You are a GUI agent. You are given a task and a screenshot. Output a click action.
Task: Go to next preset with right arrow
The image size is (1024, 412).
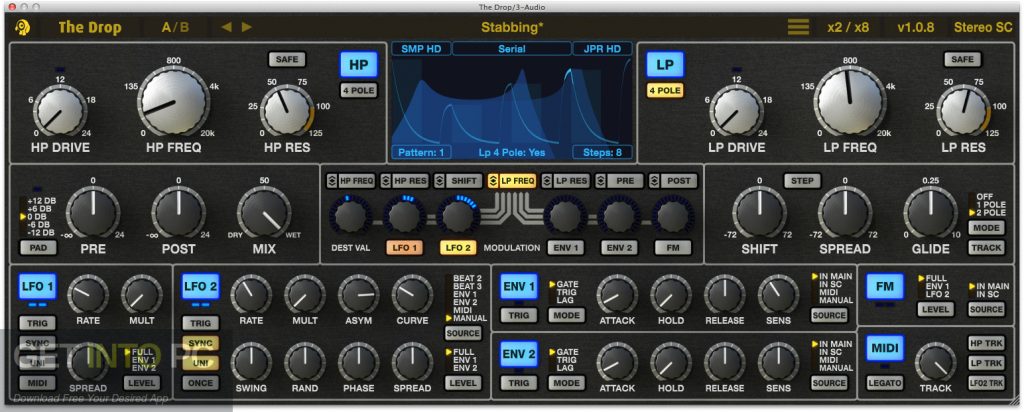pos(246,27)
